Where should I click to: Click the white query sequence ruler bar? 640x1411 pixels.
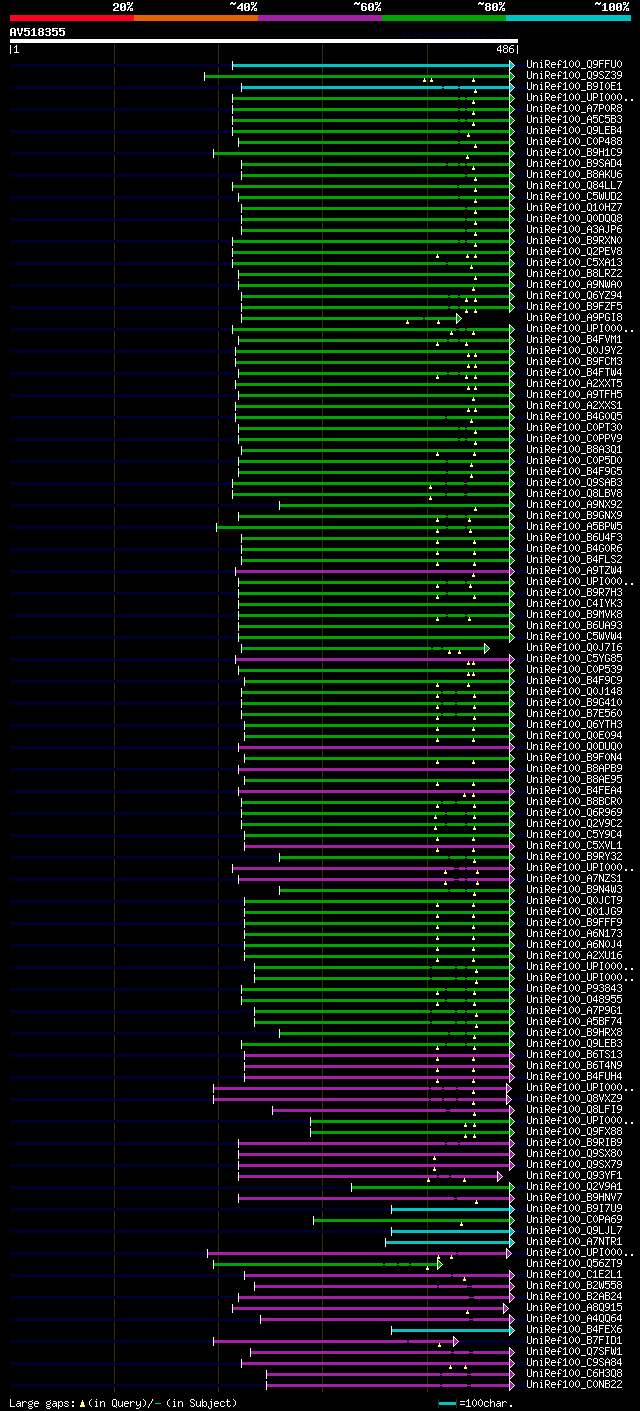(263, 41)
